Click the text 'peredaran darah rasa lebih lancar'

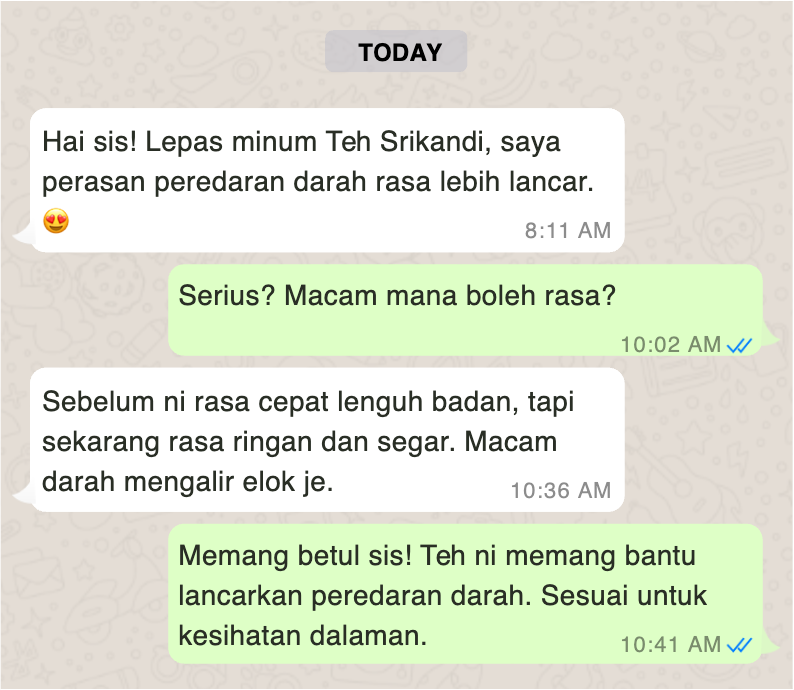pyautogui.click(x=374, y=181)
